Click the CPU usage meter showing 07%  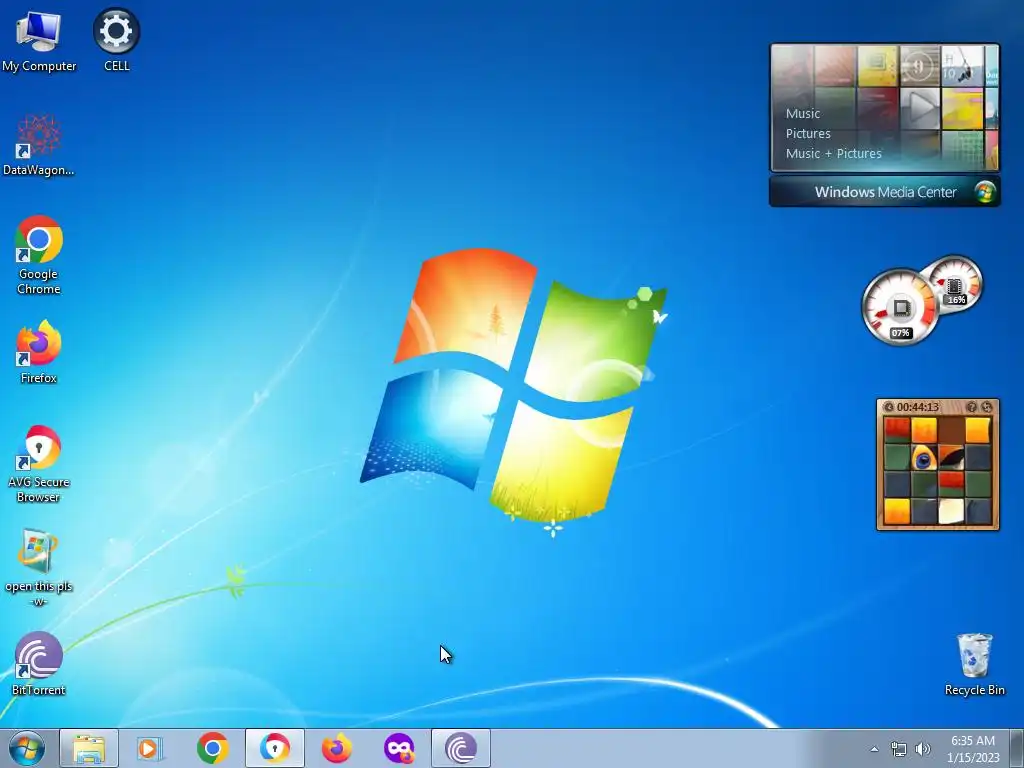[901, 307]
